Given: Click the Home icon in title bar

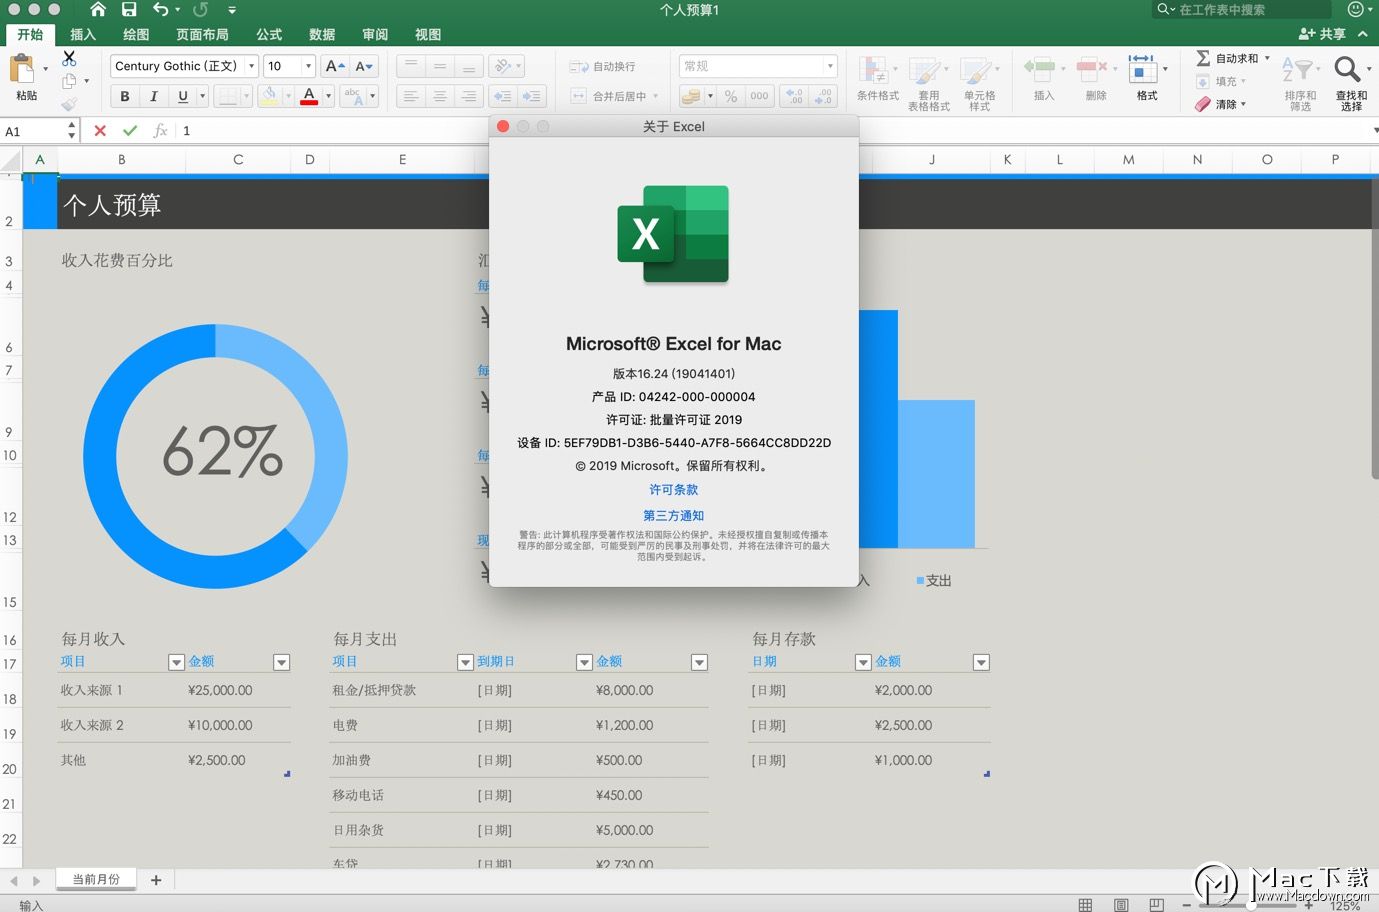Looking at the screenshot, I should tap(98, 9).
